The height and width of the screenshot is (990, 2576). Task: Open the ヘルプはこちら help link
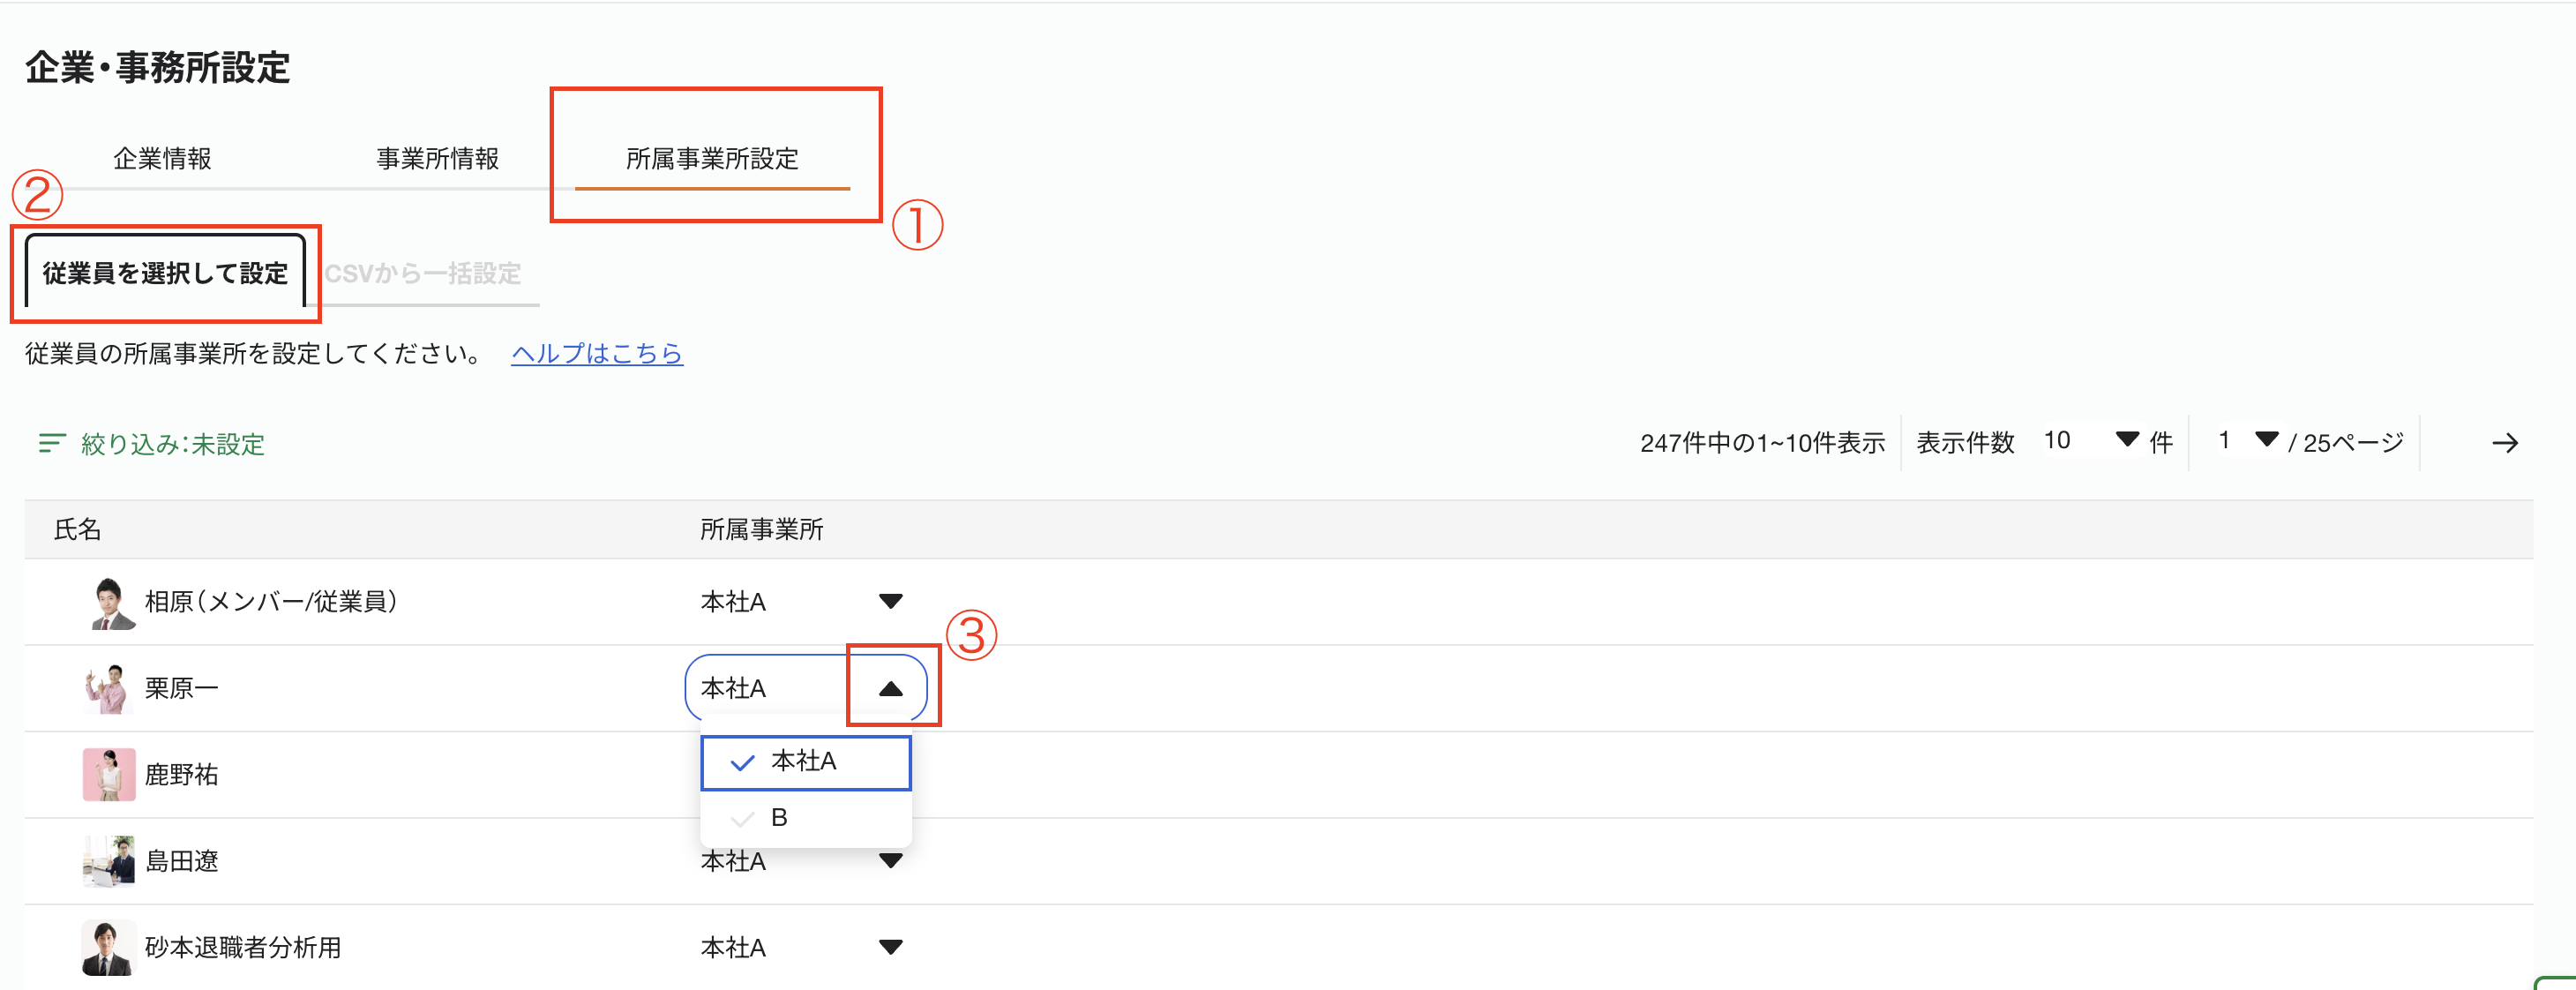click(597, 353)
